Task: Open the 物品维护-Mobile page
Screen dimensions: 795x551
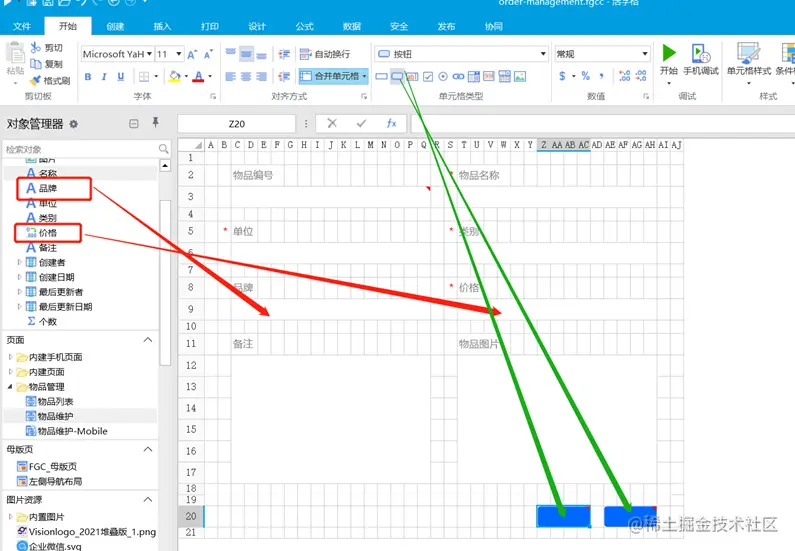Action: 66,431
